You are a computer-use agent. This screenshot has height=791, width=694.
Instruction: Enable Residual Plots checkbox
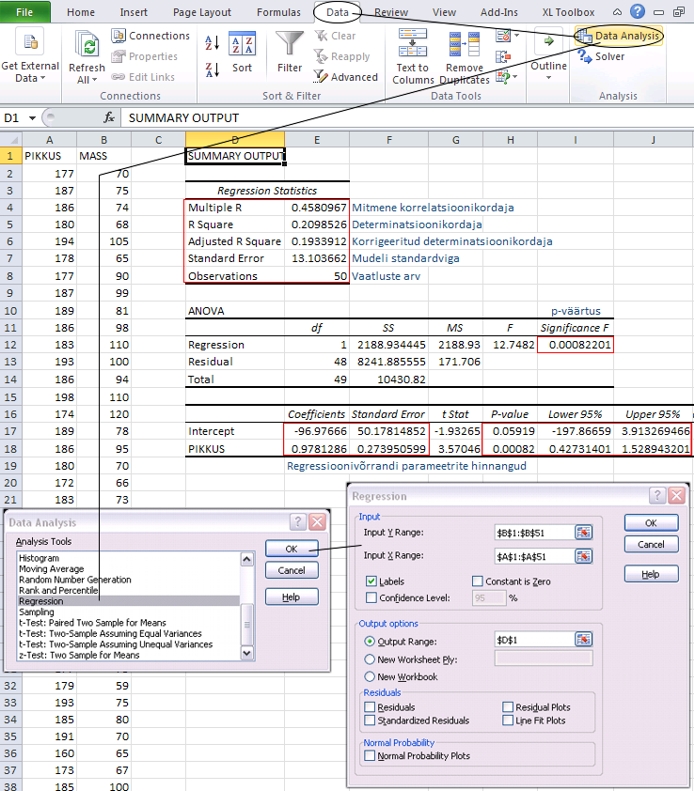click(x=508, y=707)
